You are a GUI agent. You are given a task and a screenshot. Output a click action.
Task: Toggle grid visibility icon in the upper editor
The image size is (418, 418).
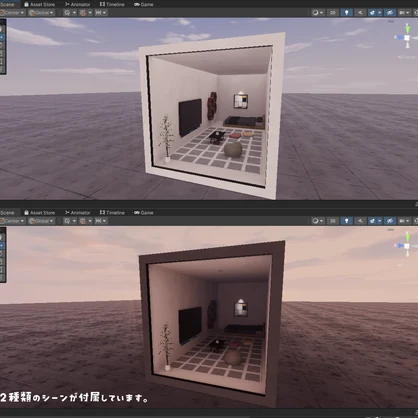click(67, 13)
